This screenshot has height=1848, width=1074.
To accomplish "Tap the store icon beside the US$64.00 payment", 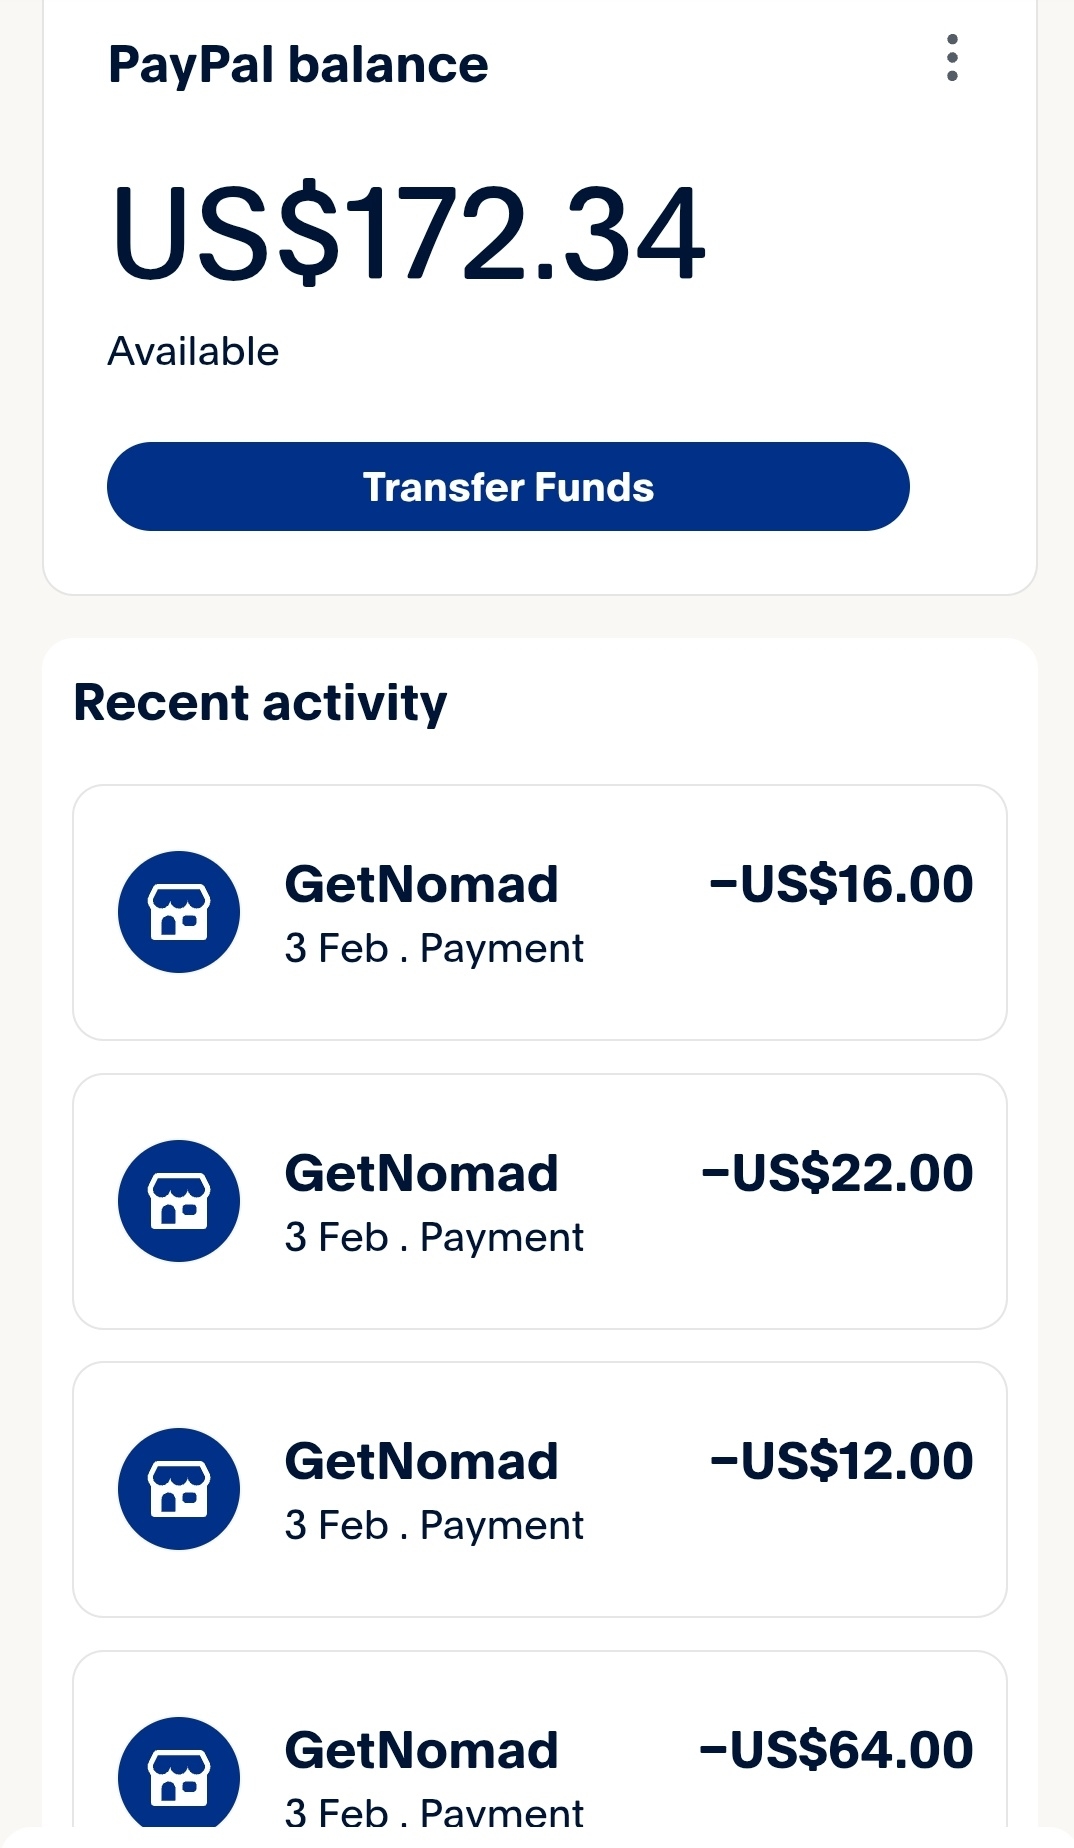I will [179, 1775].
